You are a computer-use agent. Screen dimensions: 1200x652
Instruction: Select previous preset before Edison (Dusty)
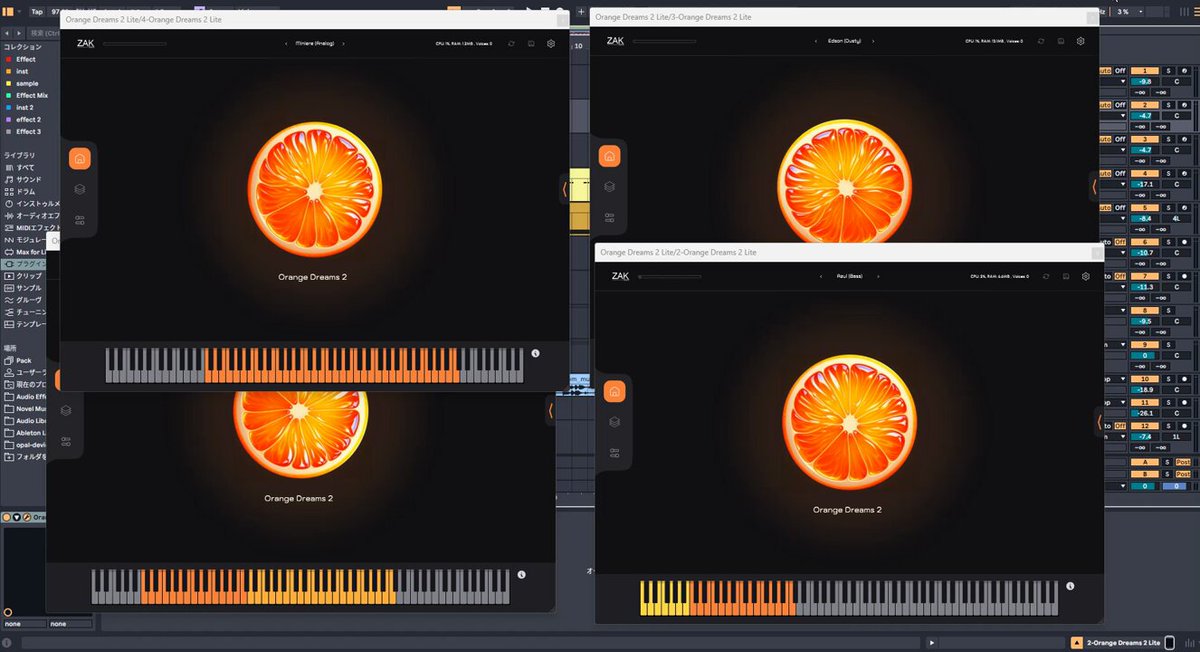pos(816,41)
